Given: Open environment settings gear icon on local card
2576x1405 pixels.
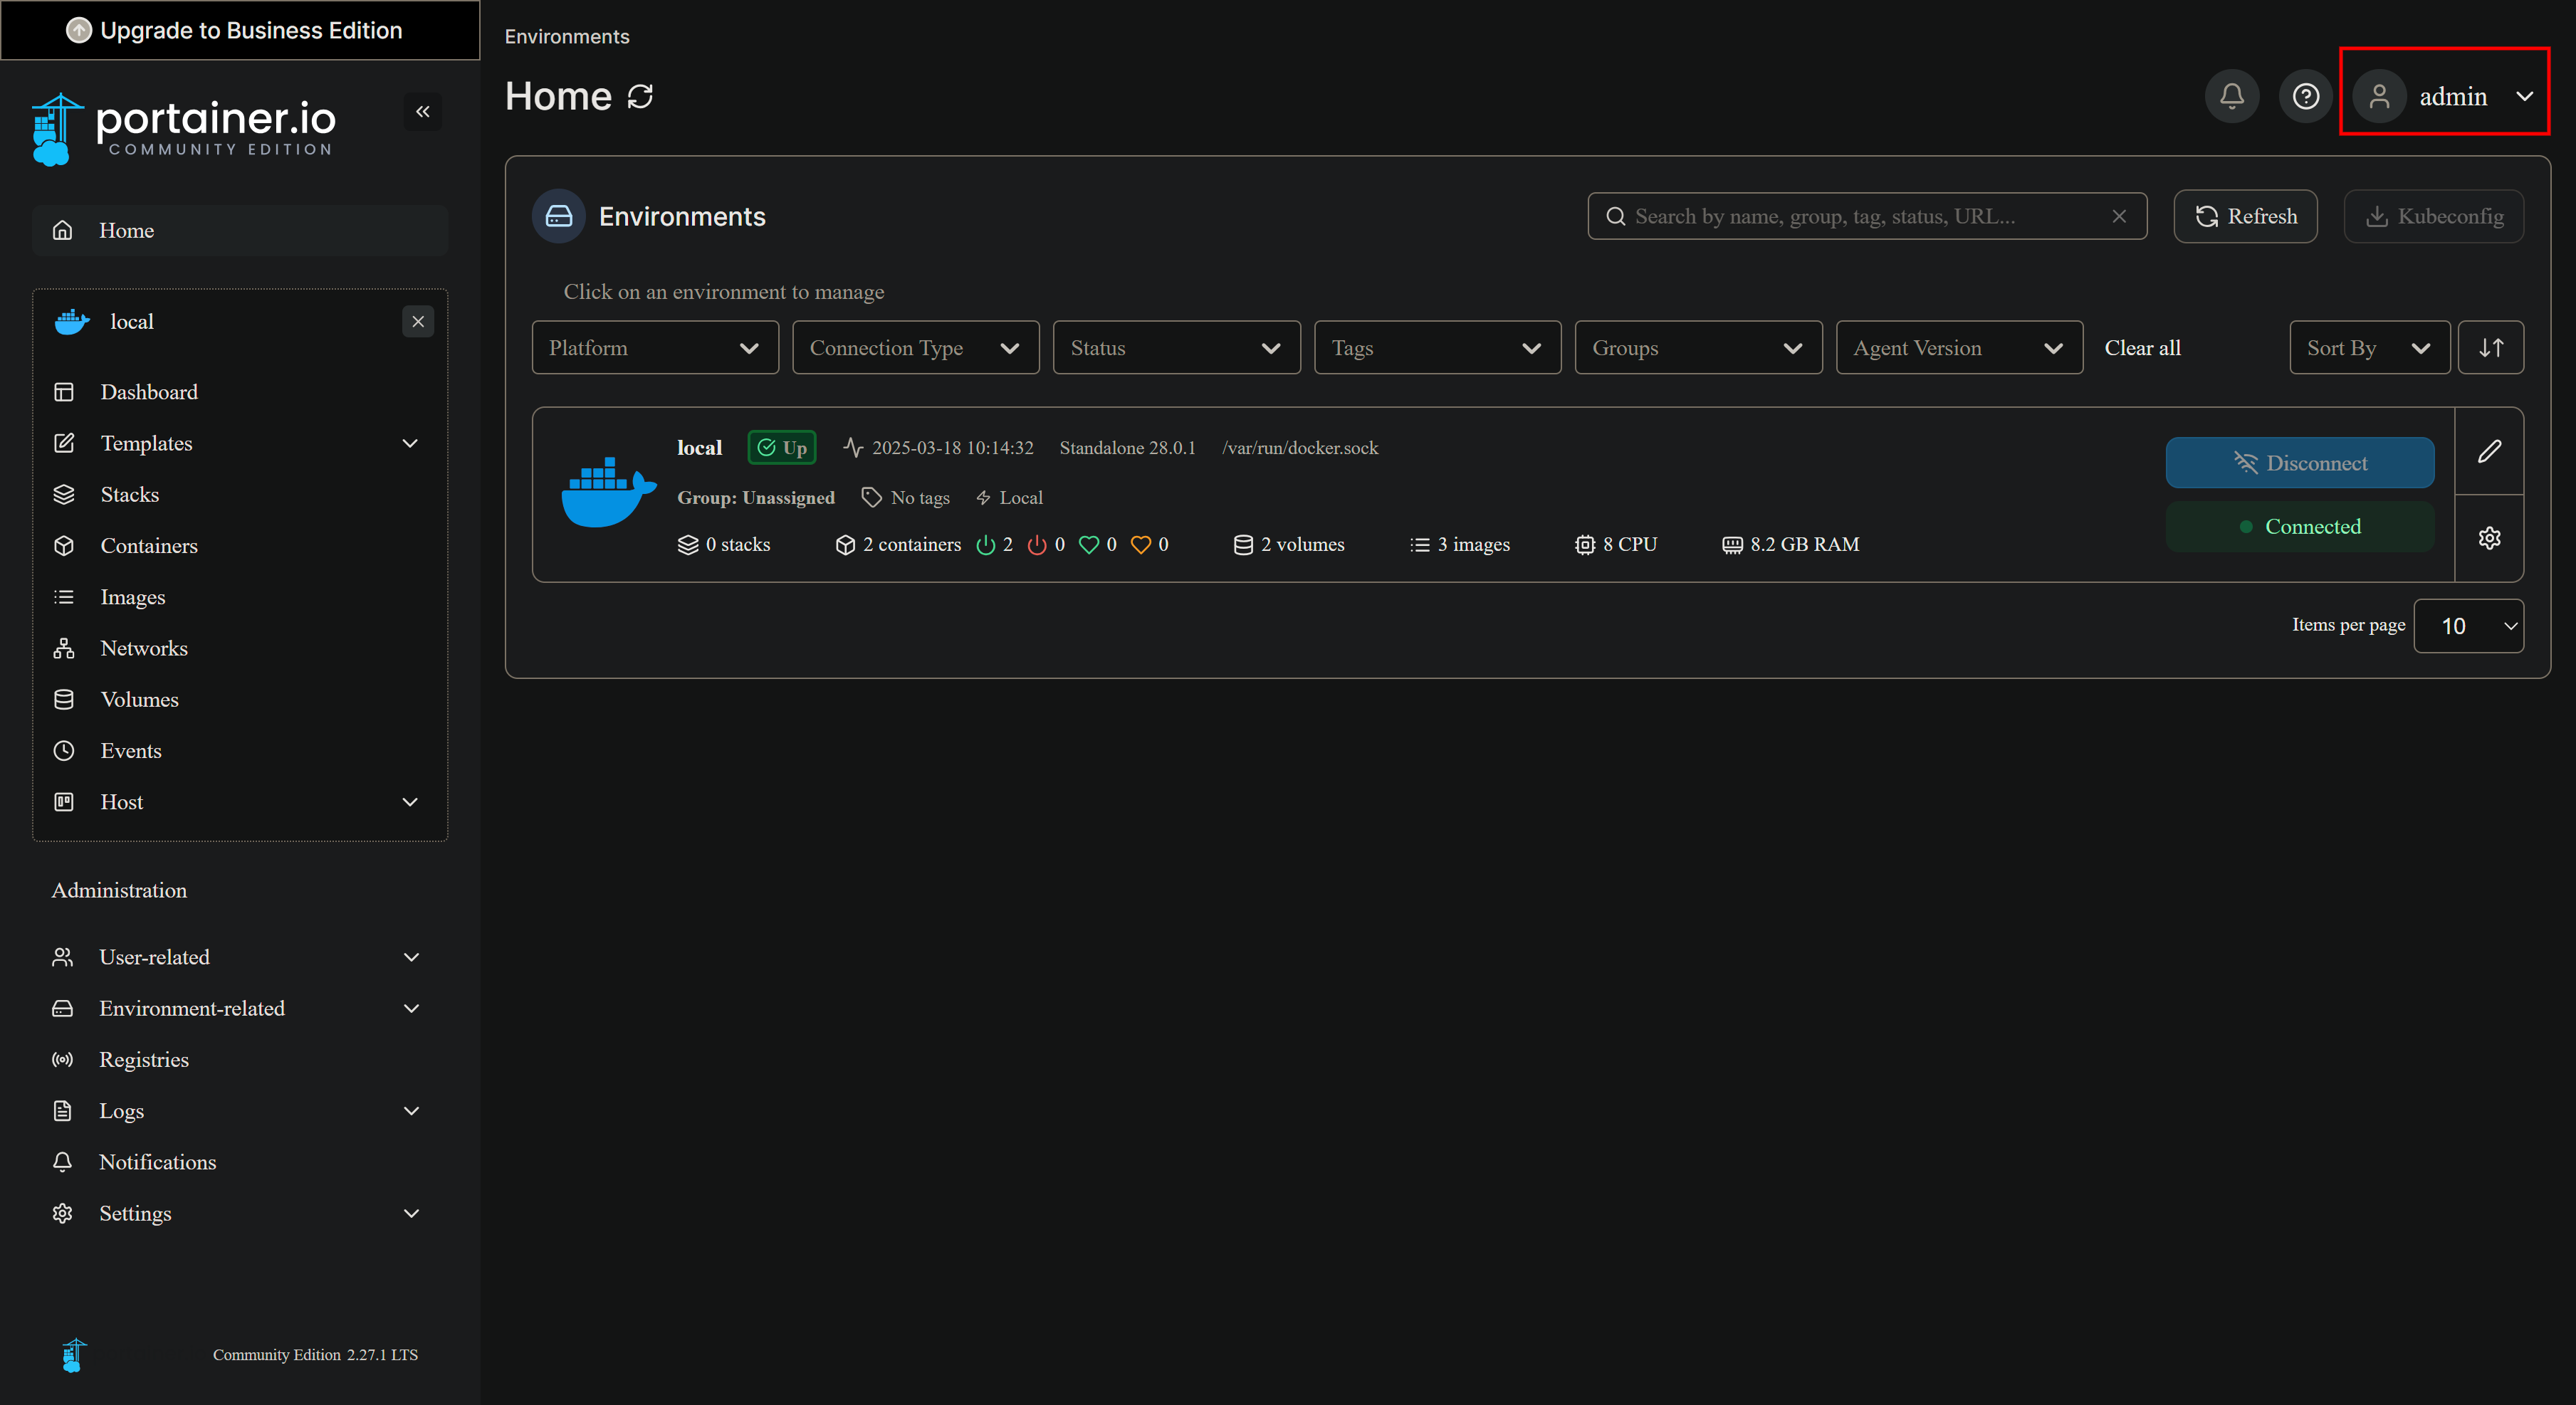Looking at the screenshot, I should pyautogui.click(x=2489, y=538).
